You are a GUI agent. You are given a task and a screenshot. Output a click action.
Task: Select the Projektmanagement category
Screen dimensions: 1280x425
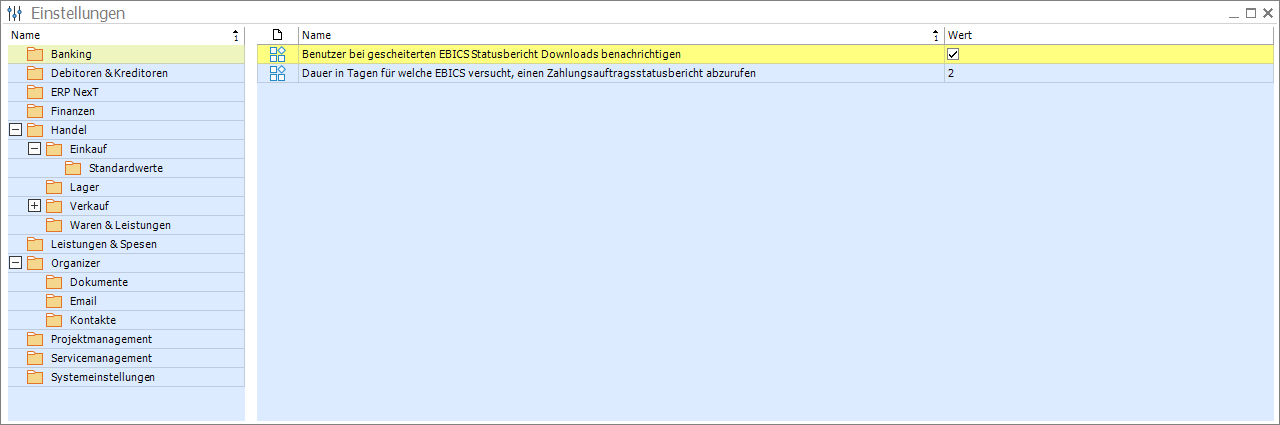click(101, 339)
